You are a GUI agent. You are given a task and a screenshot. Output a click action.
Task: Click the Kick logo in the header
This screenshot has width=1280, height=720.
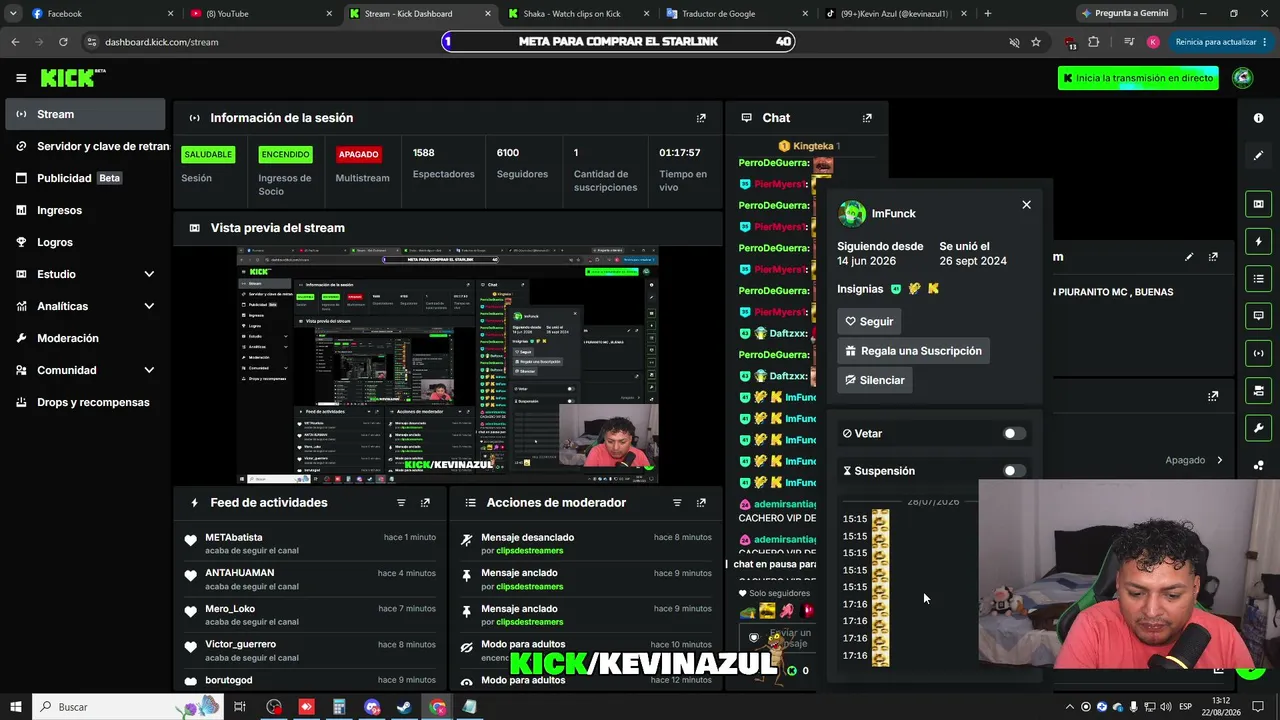coord(73,78)
